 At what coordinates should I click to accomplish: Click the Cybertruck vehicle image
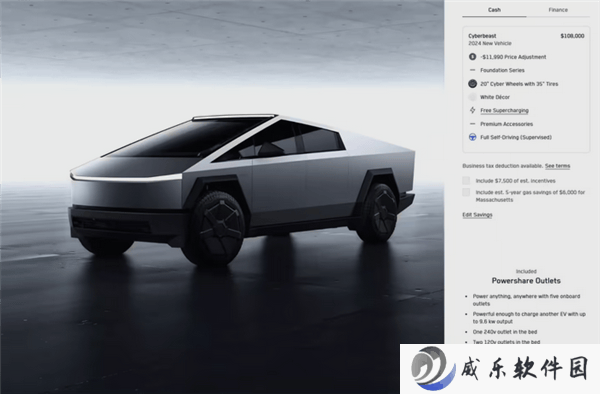pos(242,189)
